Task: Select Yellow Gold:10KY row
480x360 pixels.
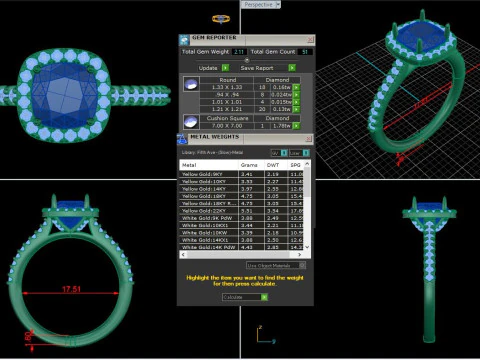Action: click(242, 181)
